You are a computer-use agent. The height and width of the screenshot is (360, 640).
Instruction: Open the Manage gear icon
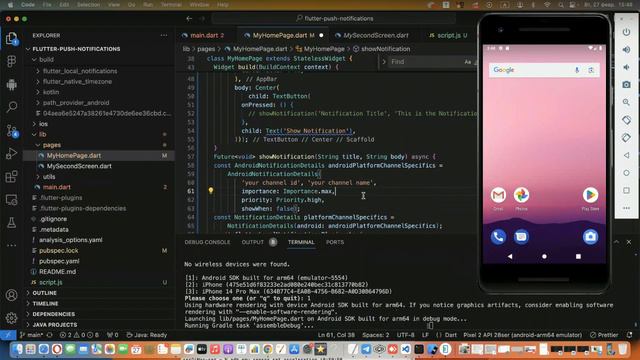click(11, 318)
